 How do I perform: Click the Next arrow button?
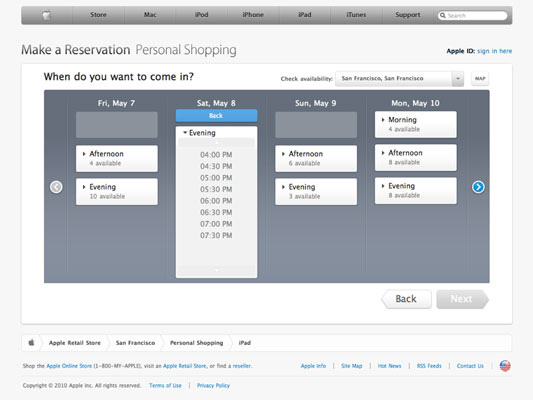(x=462, y=299)
